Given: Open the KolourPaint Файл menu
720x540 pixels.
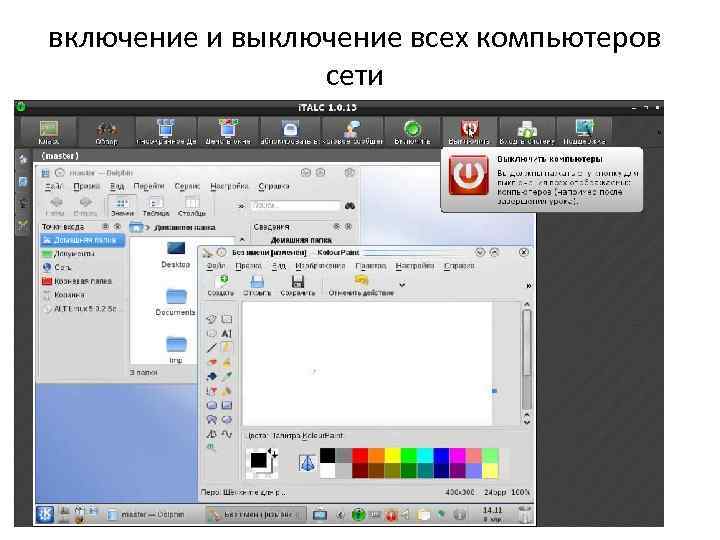Looking at the screenshot, I should [x=216, y=265].
